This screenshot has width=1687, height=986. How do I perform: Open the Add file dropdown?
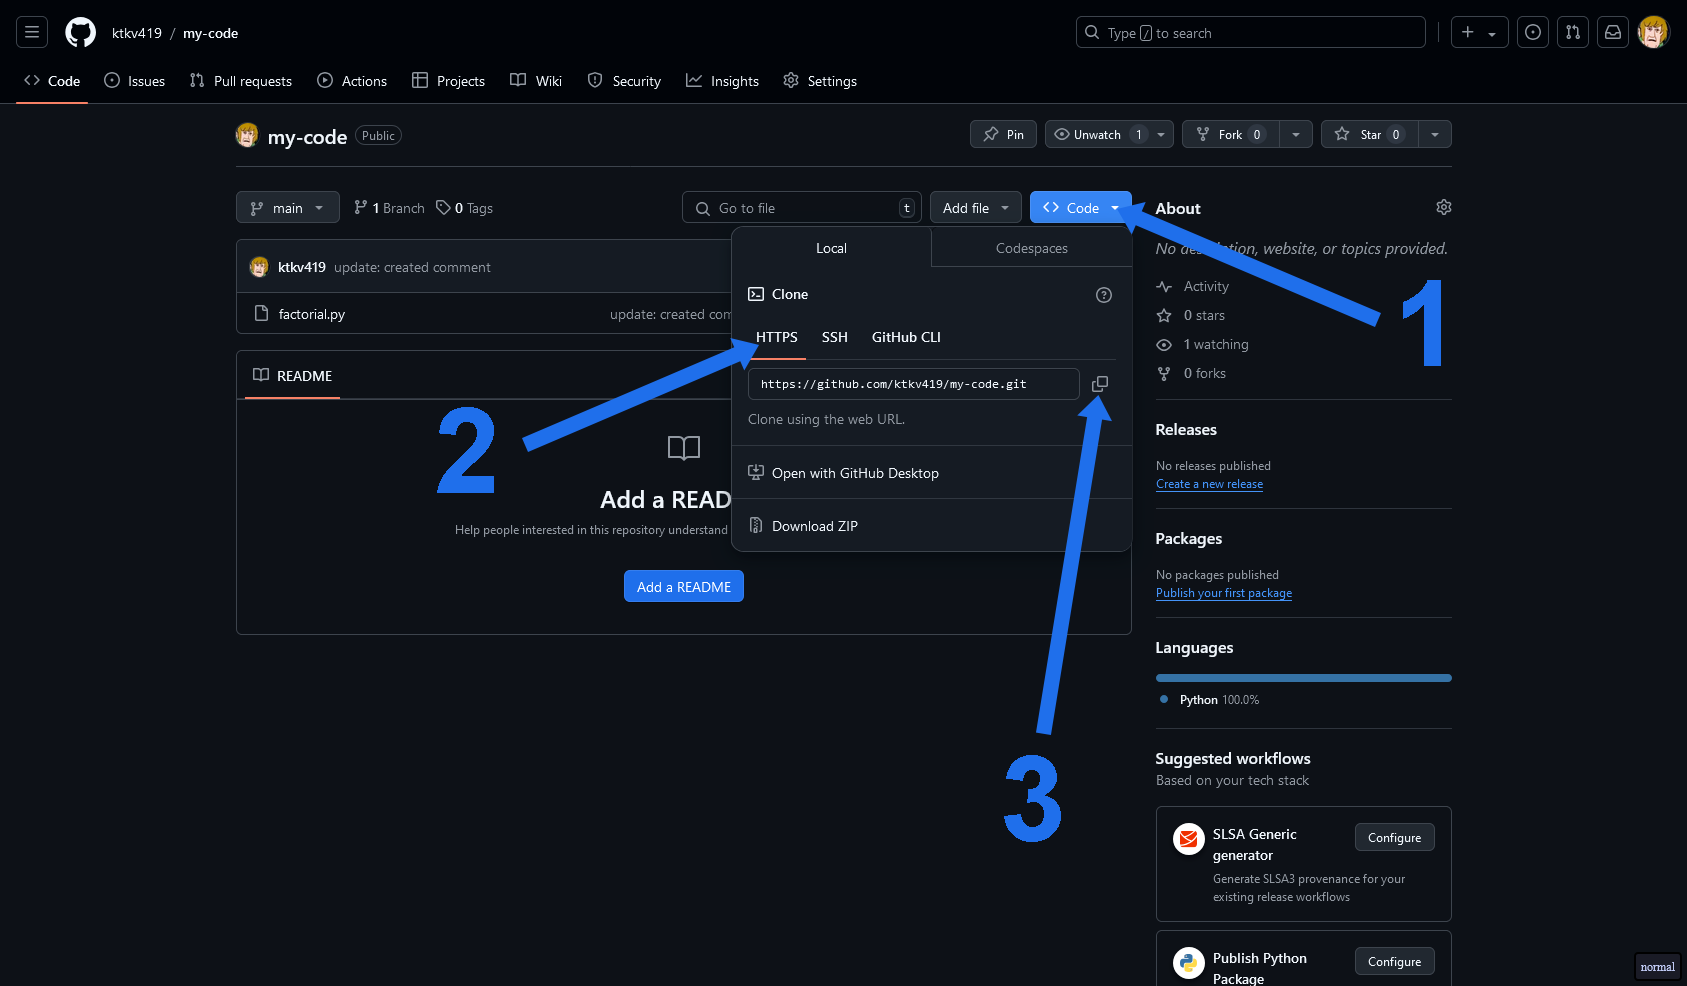coord(976,208)
